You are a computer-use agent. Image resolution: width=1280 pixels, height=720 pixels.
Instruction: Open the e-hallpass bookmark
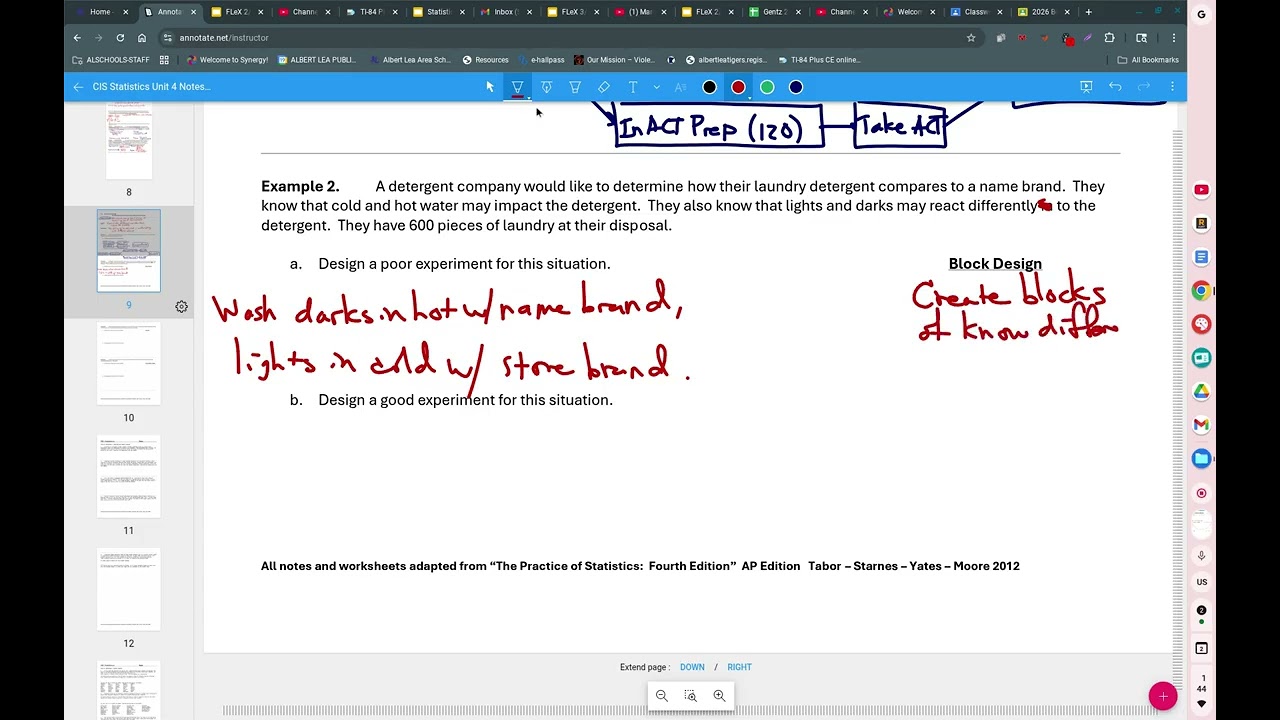tap(541, 60)
